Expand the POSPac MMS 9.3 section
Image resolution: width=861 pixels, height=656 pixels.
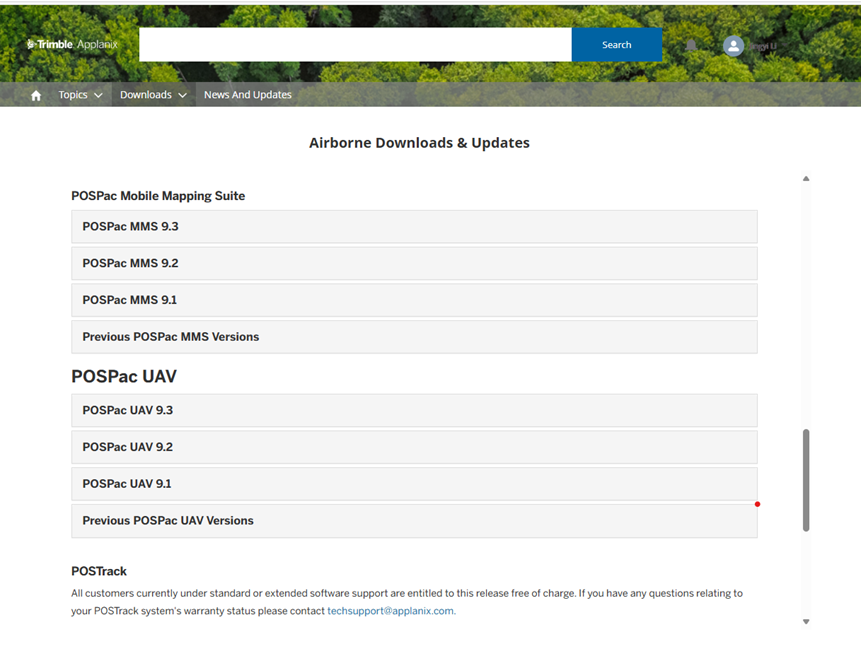(414, 227)
